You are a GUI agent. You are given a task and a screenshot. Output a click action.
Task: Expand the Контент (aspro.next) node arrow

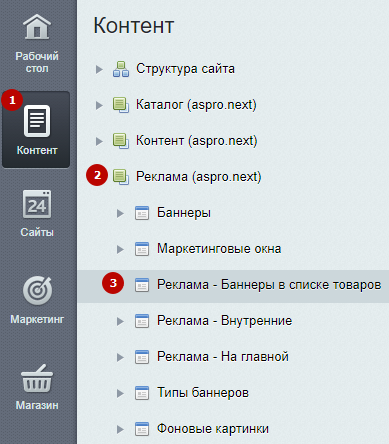pyautogui.click(x=99, y=141)
